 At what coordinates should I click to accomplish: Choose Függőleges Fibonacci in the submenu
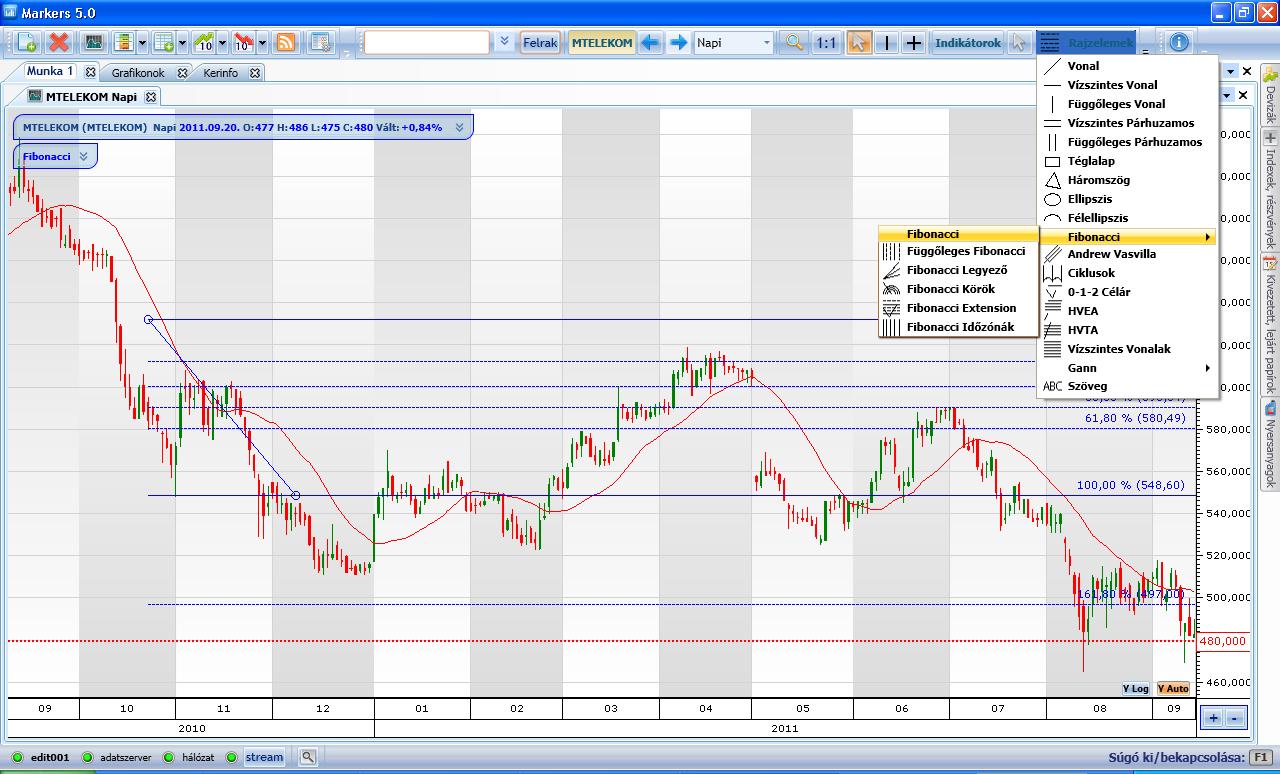[x=958, y=251]
